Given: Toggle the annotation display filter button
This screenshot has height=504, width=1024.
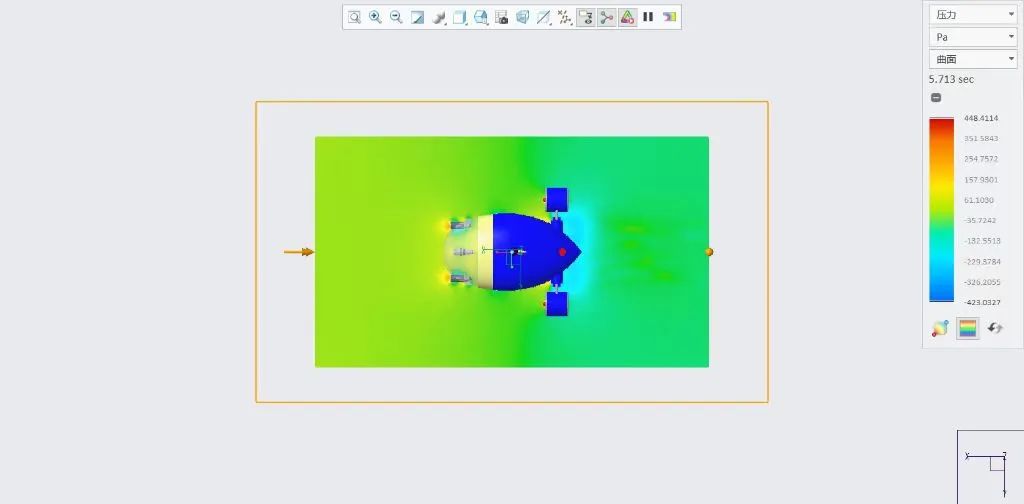Looking at the screenshot, I should [586, 17].
